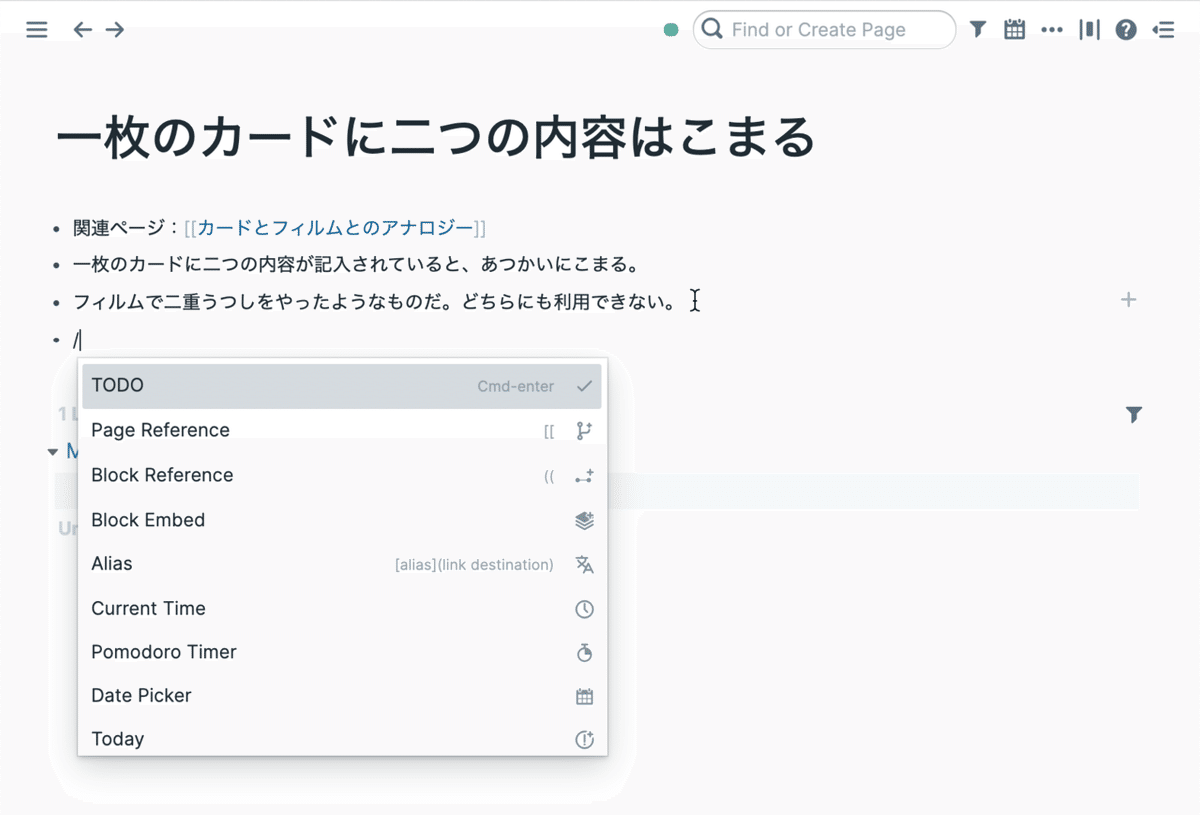
Task: Click the Block Reference nodes icon
Action: 585,476
